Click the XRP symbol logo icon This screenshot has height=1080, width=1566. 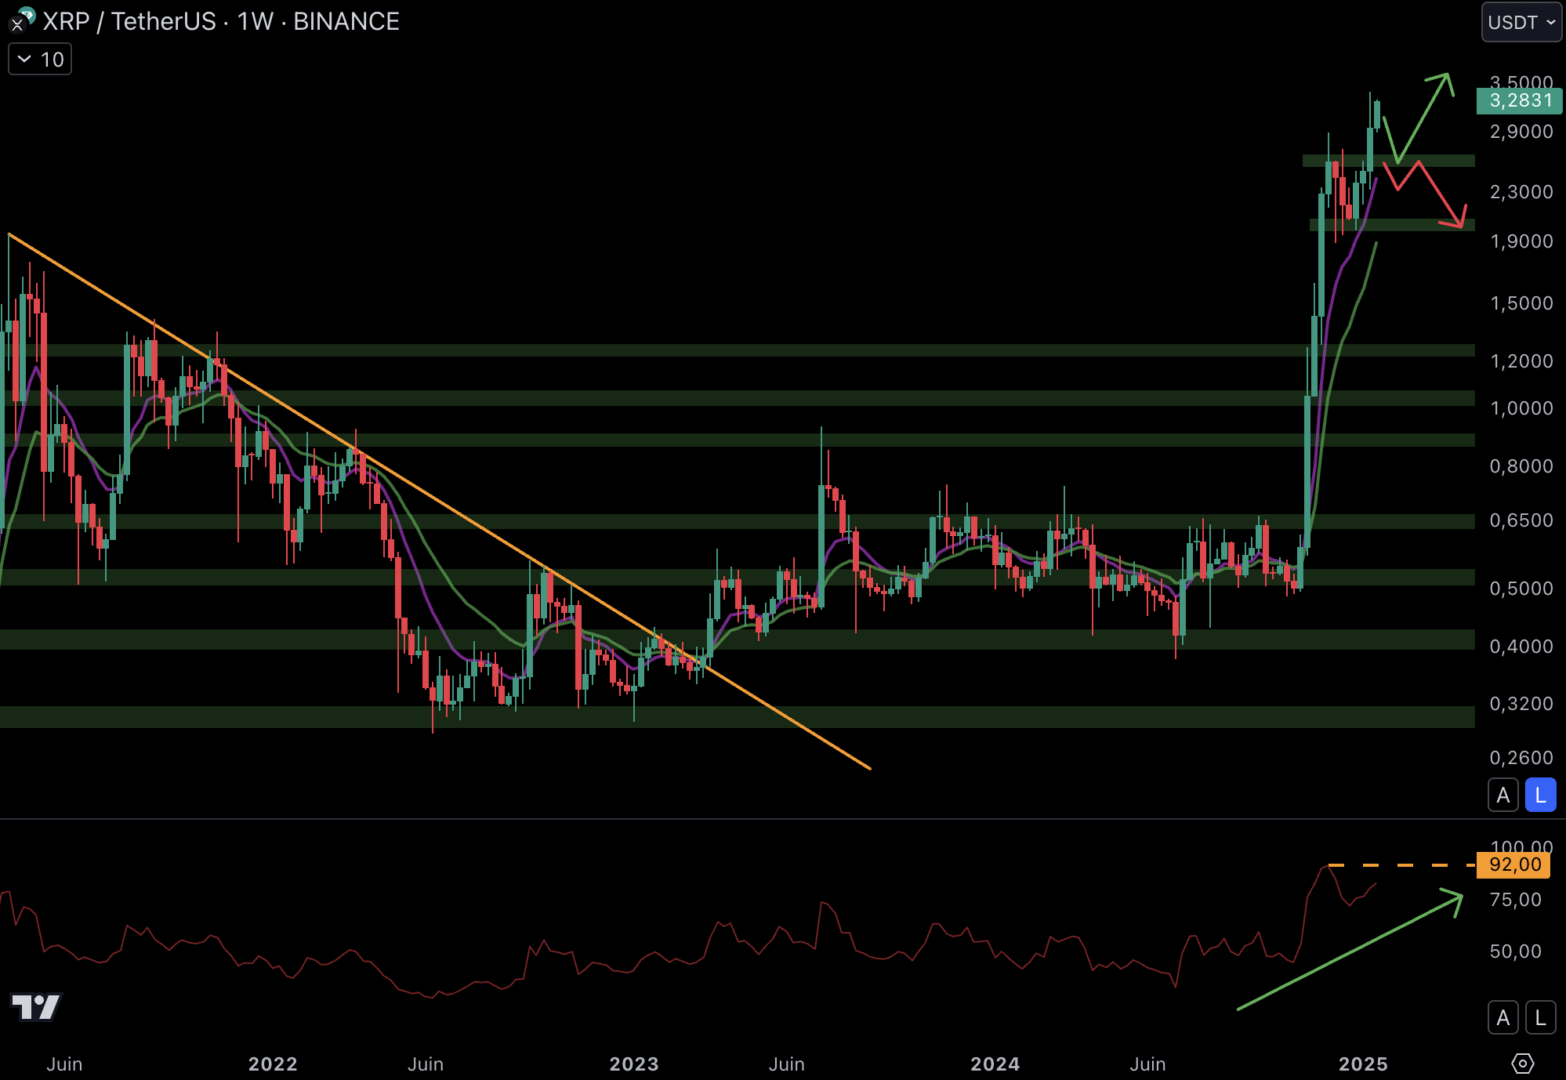[x=22, y=20]
